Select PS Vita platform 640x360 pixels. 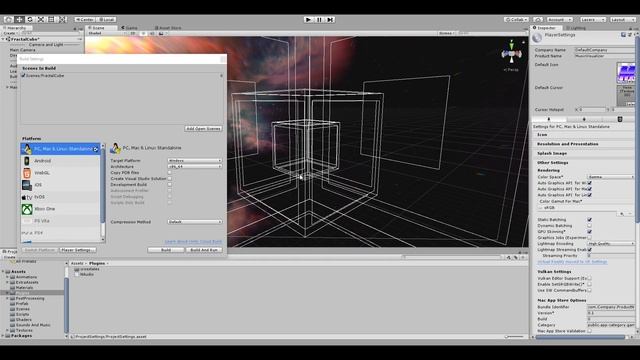[60, 221]
